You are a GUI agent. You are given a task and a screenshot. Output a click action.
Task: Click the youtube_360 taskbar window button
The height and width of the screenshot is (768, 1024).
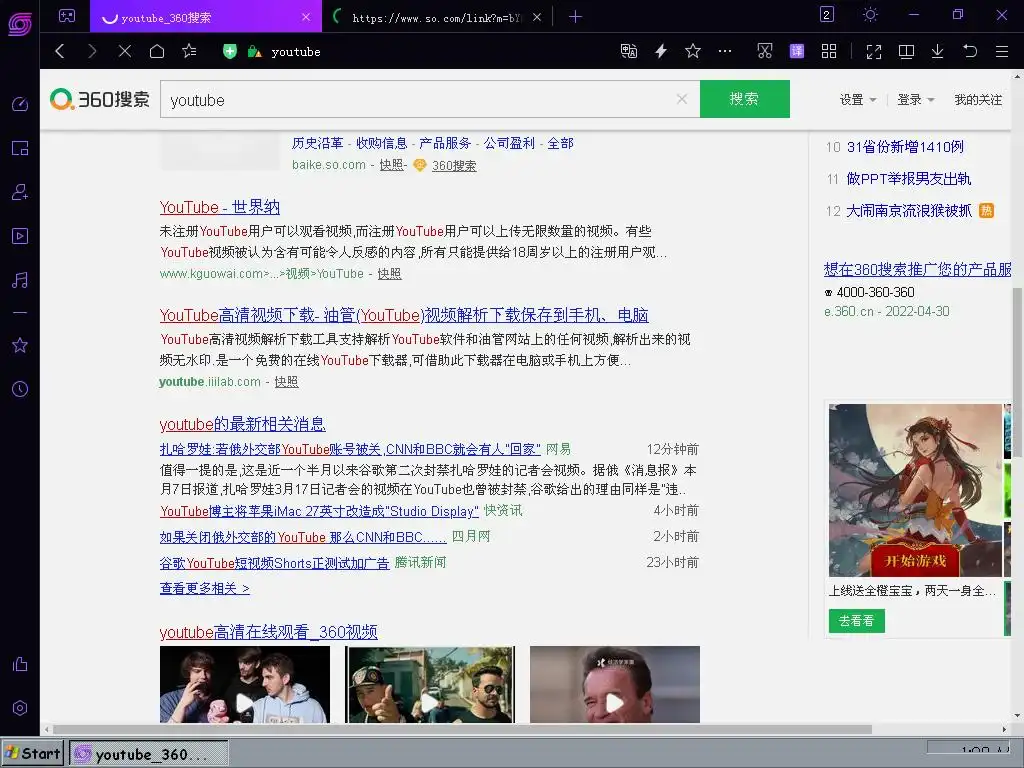149,754
